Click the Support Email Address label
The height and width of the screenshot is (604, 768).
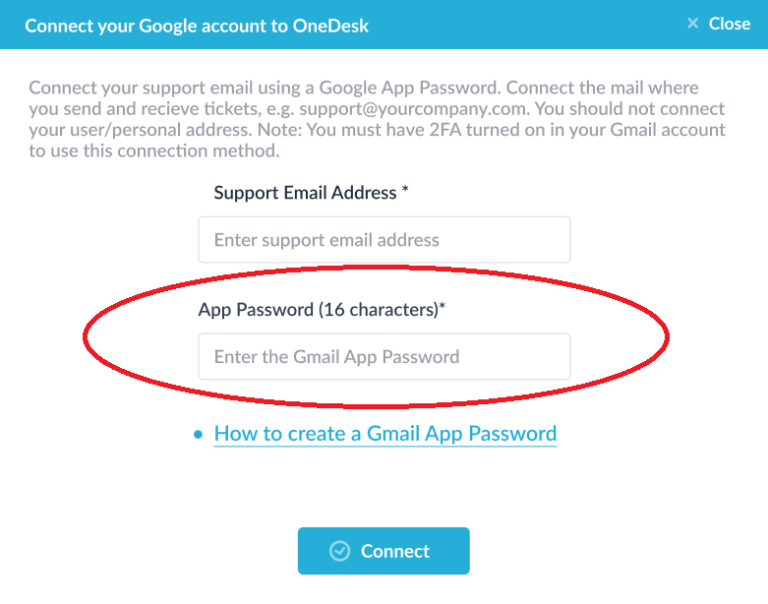[306, 193]
